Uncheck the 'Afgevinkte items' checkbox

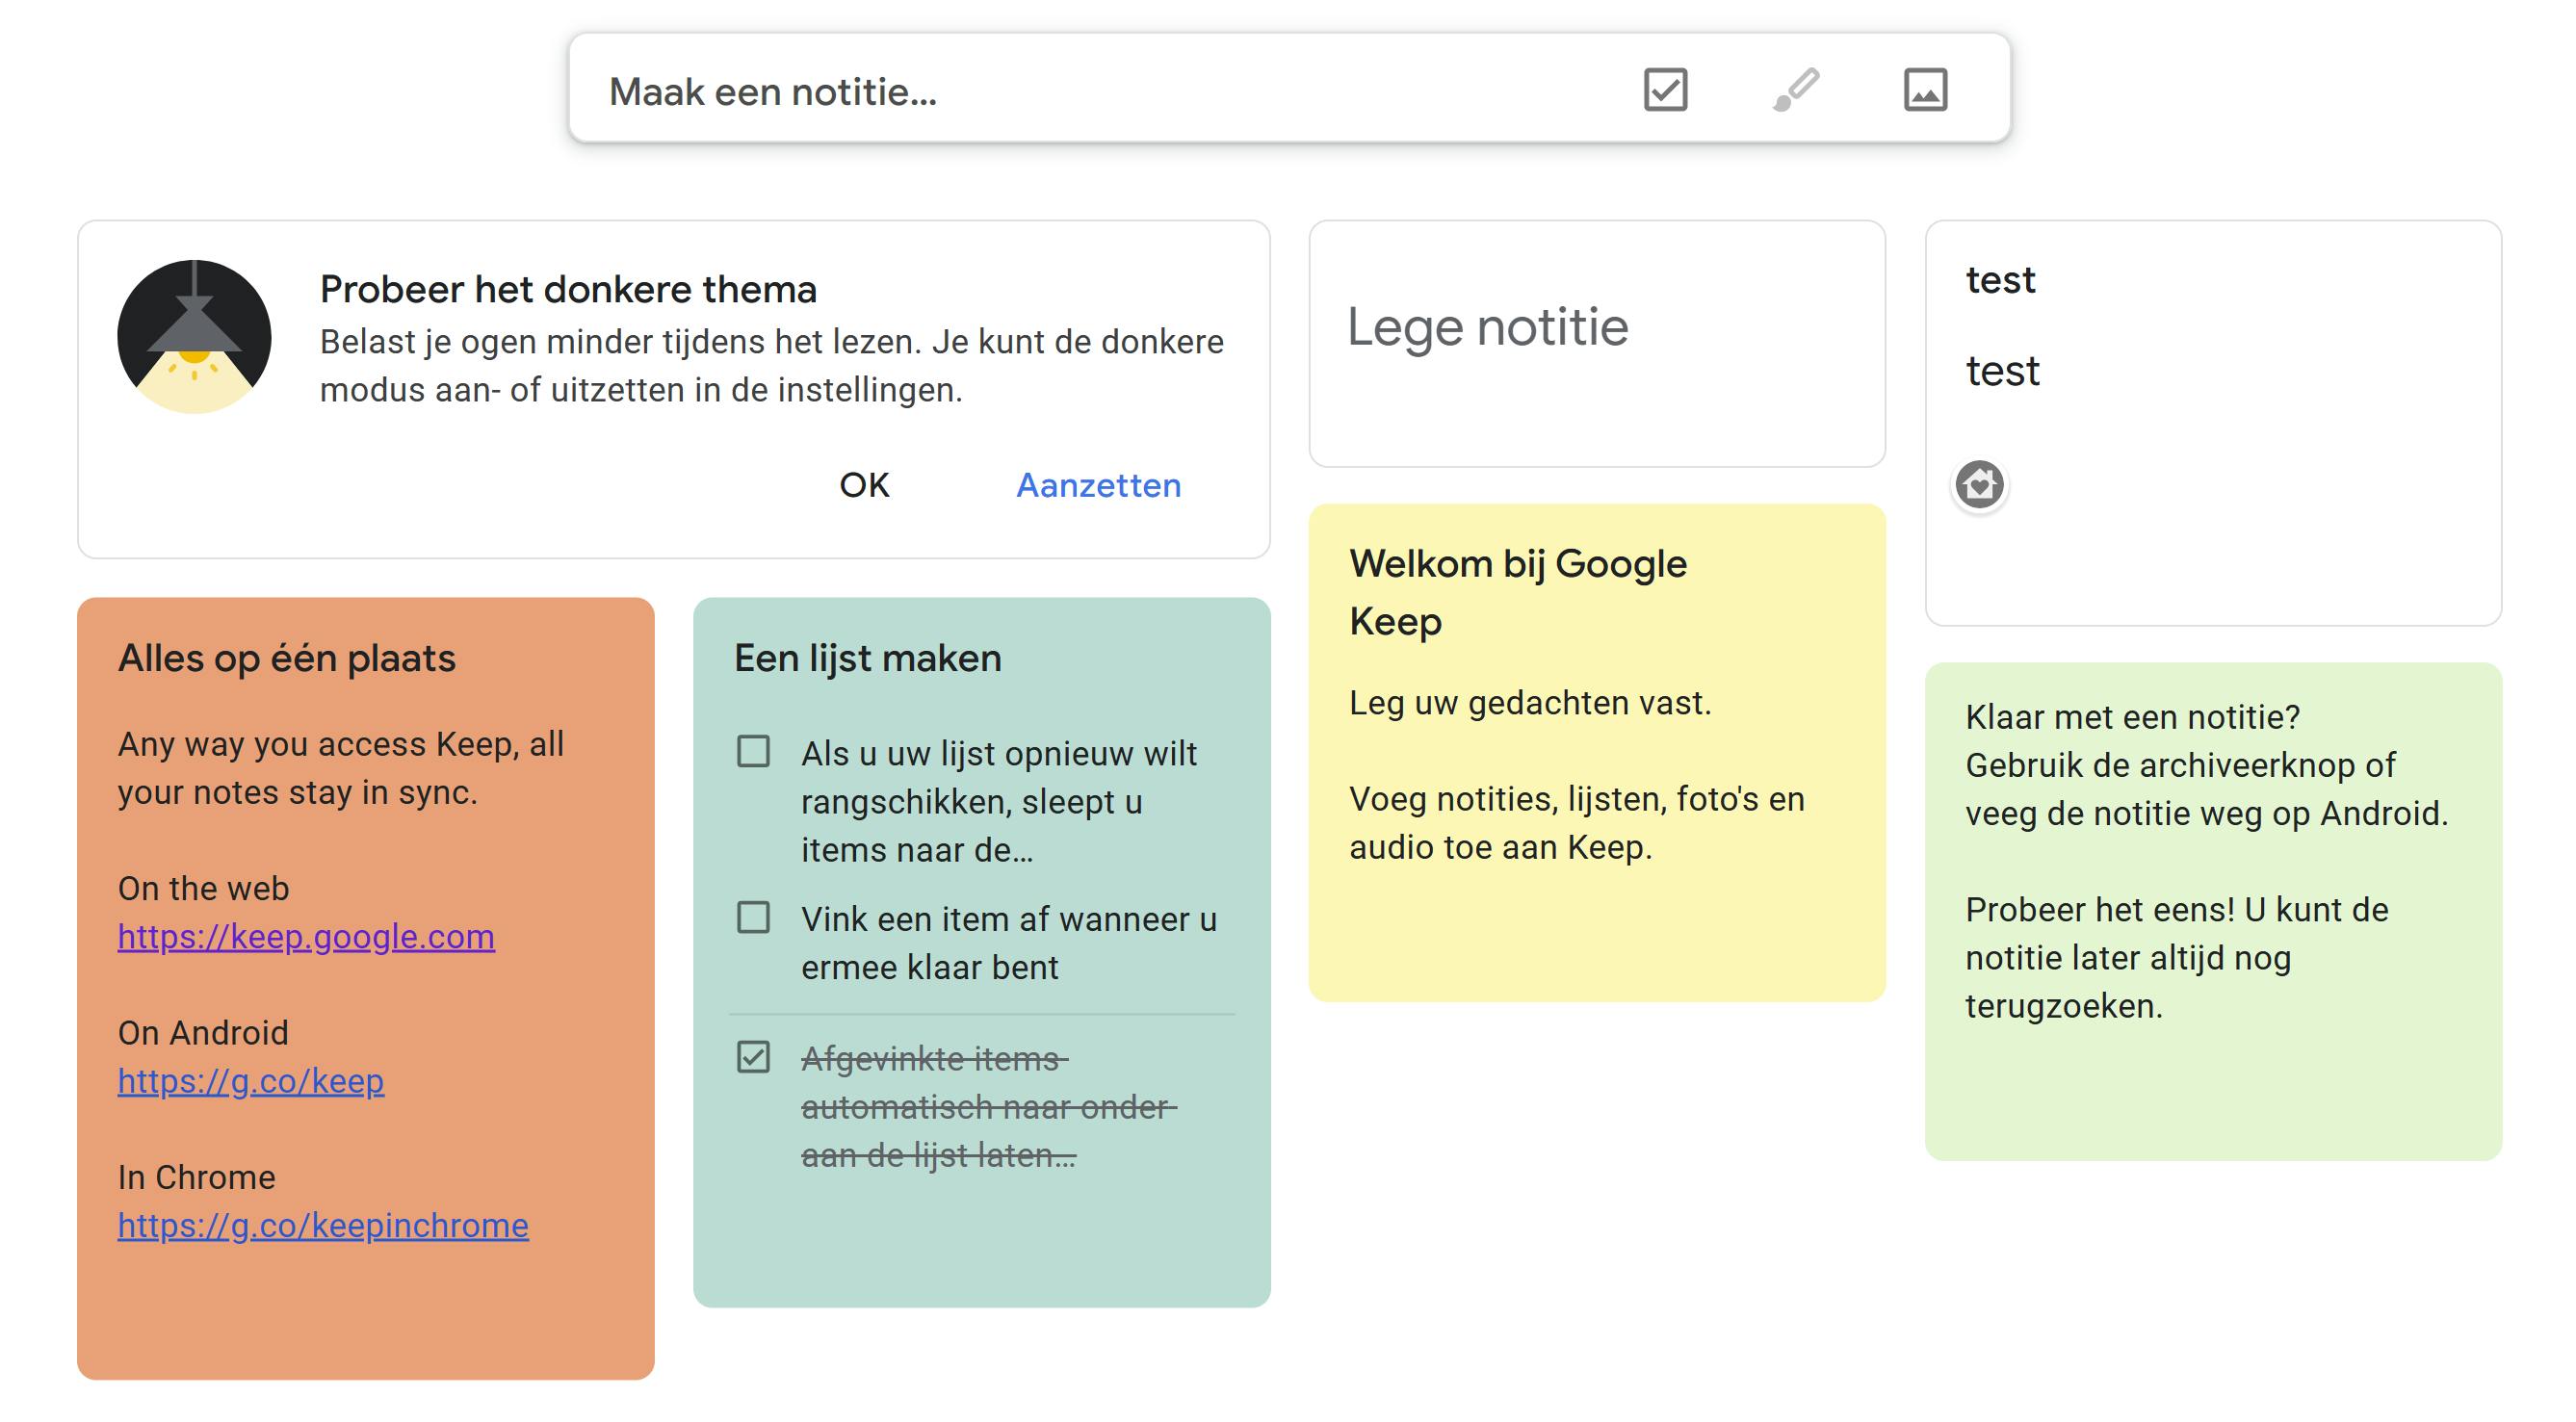click(x=753, y=1057)
